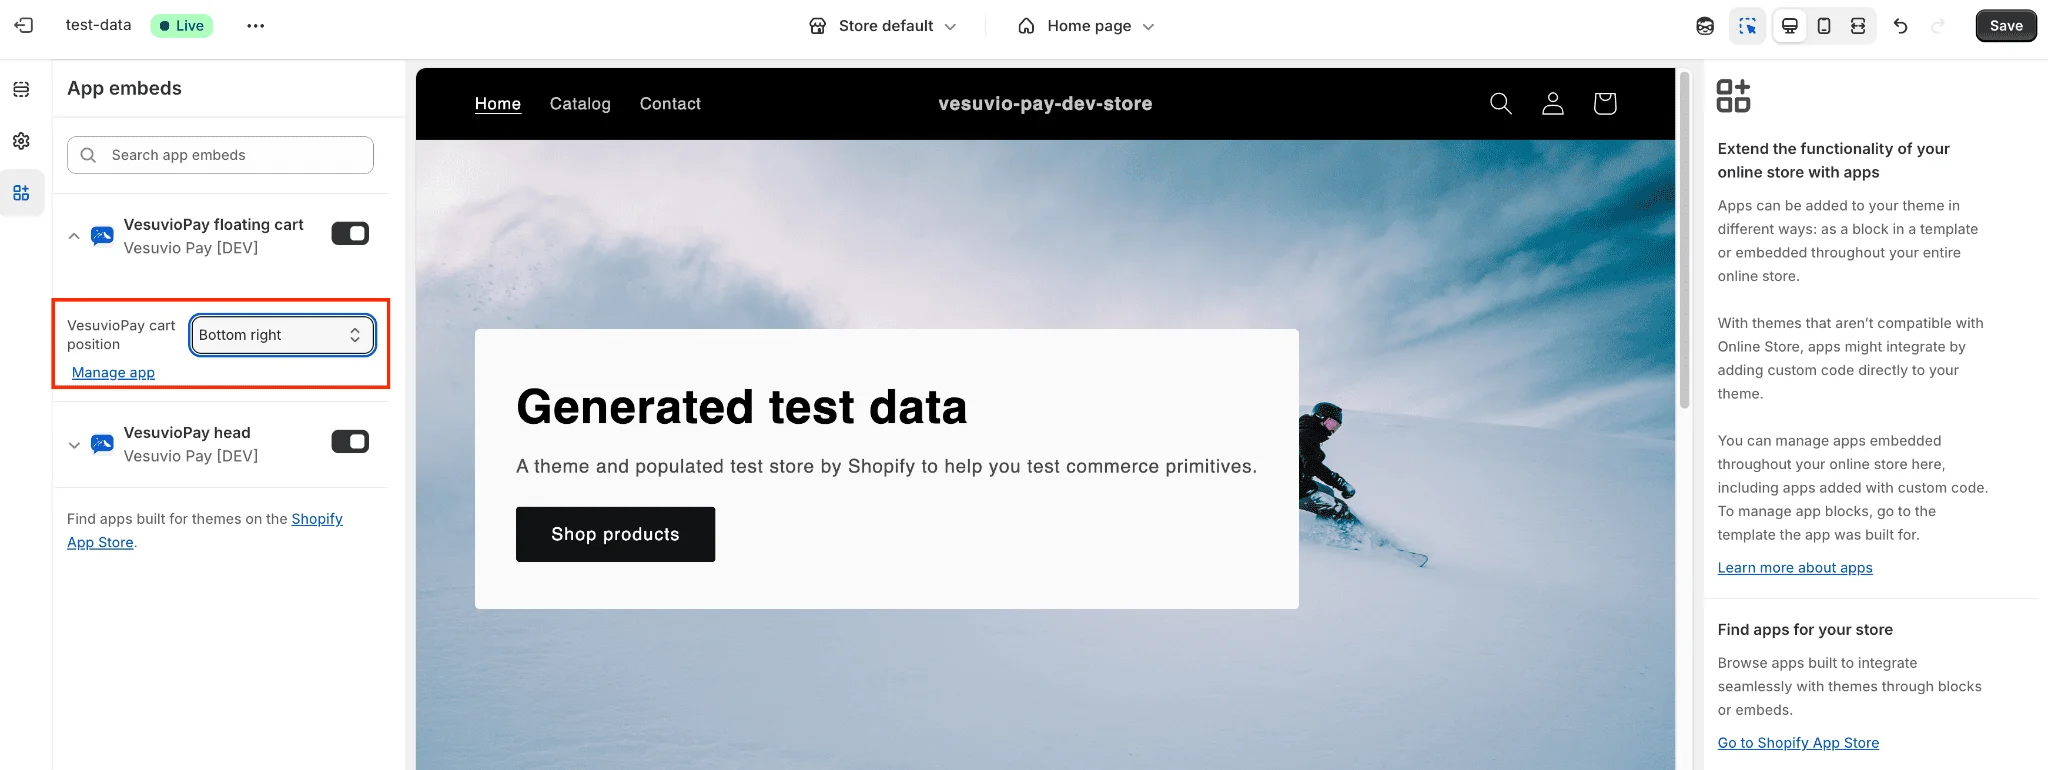Open the Sections panel icon
This screenshot has height=770, width=2048.
pos(21,90)
